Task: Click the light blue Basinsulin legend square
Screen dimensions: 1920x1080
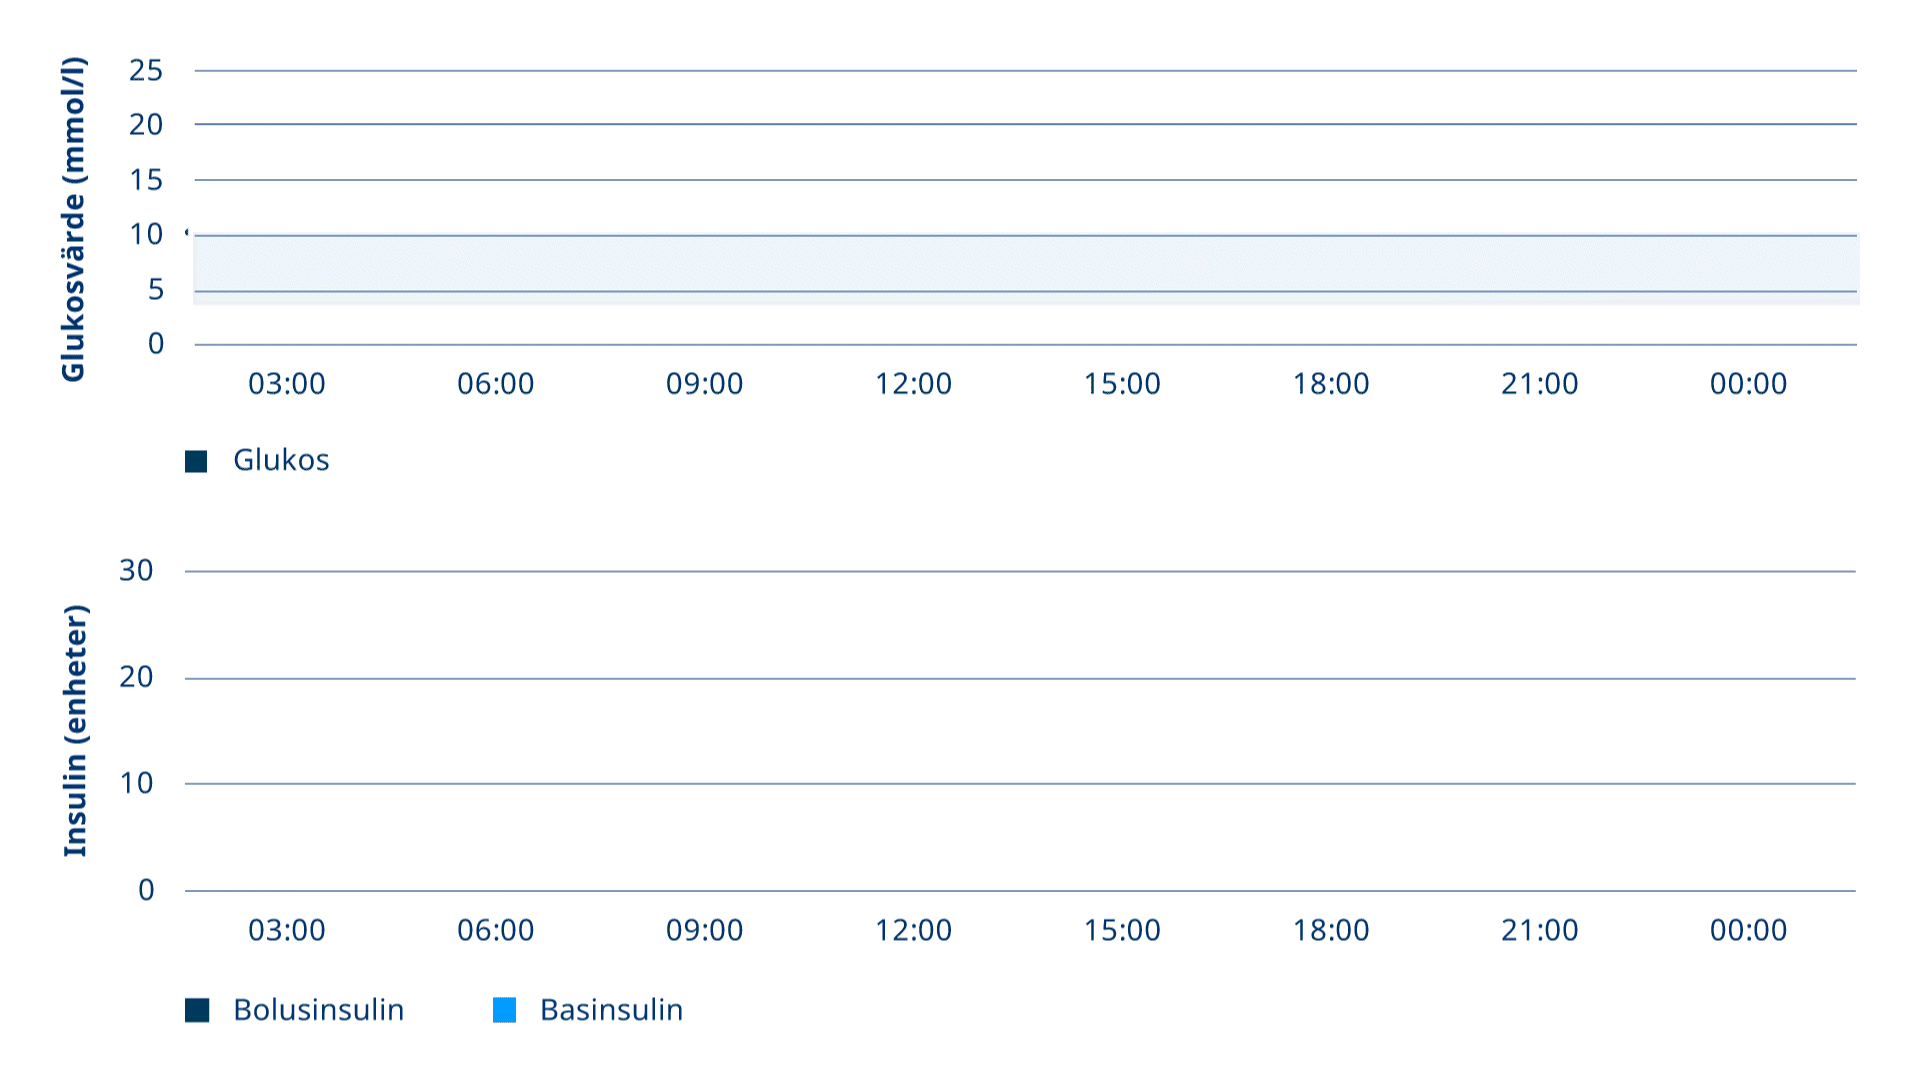Action: [505, 1010]
